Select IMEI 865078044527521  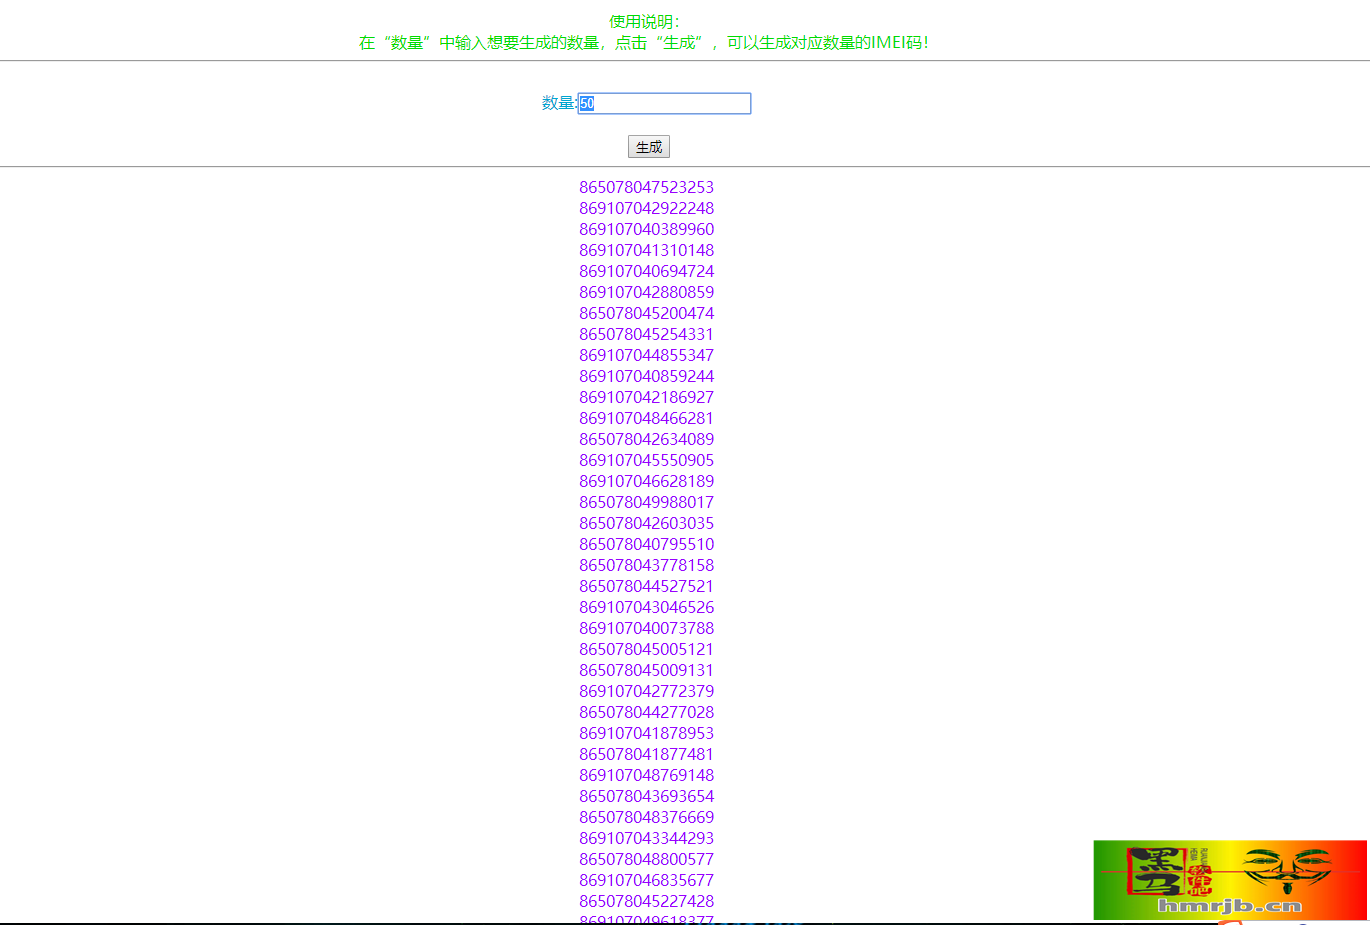[647, 586]
